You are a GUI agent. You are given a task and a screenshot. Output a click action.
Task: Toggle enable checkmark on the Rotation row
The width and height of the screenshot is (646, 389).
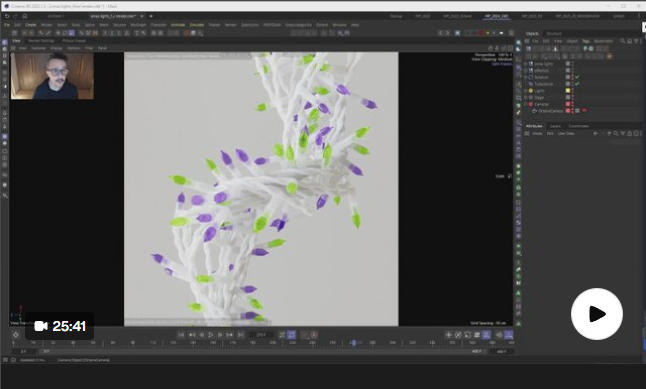578,77
